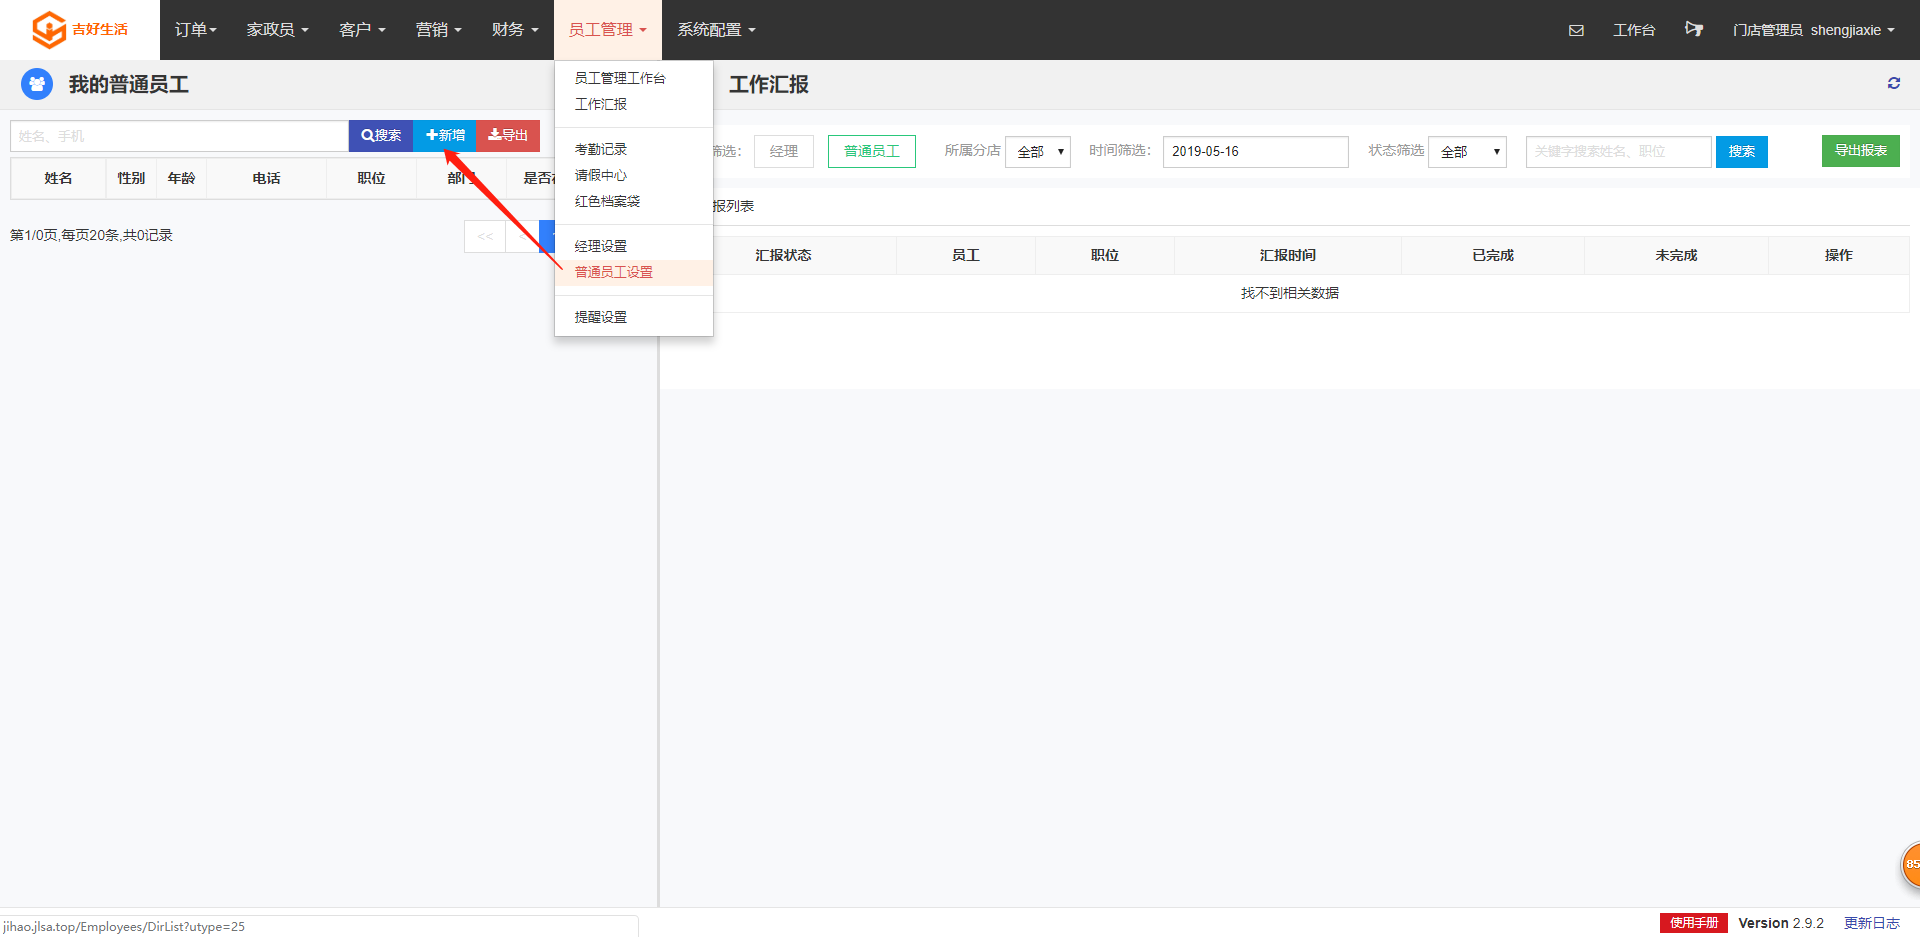Open 提醒设置 menu entry
Viewport: 1920px width, 937px height.
click(633, 317)
